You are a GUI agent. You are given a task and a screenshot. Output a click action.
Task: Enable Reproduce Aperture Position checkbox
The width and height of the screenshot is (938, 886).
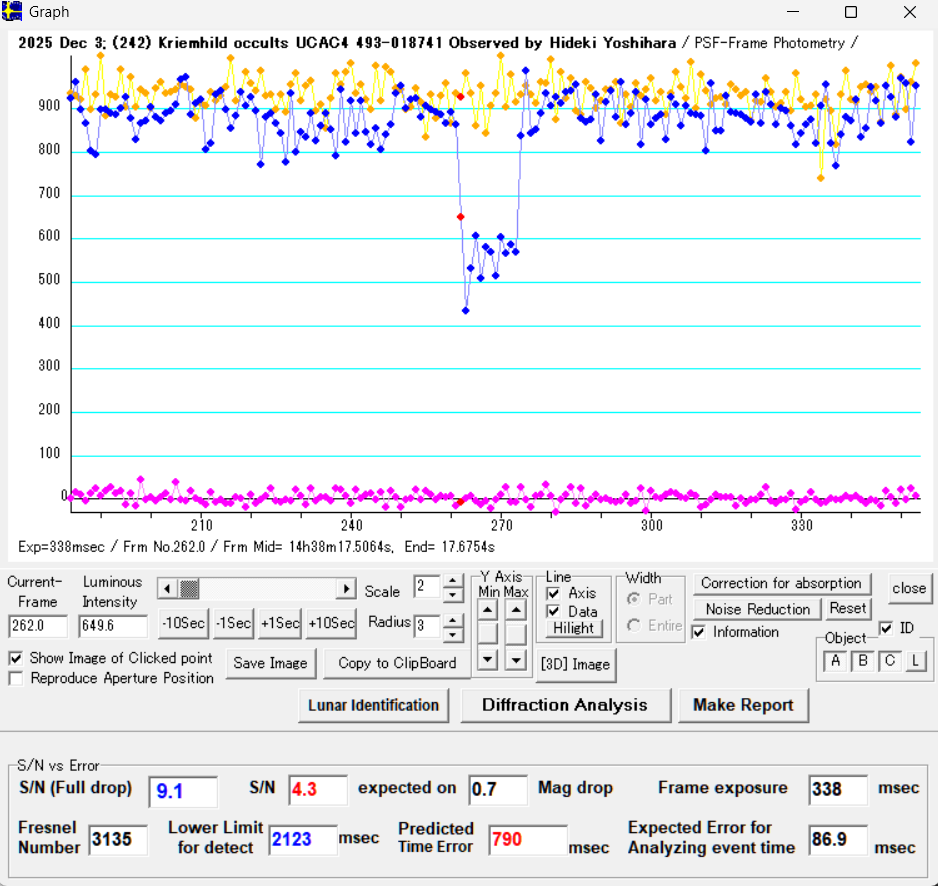tap(16, 678)
